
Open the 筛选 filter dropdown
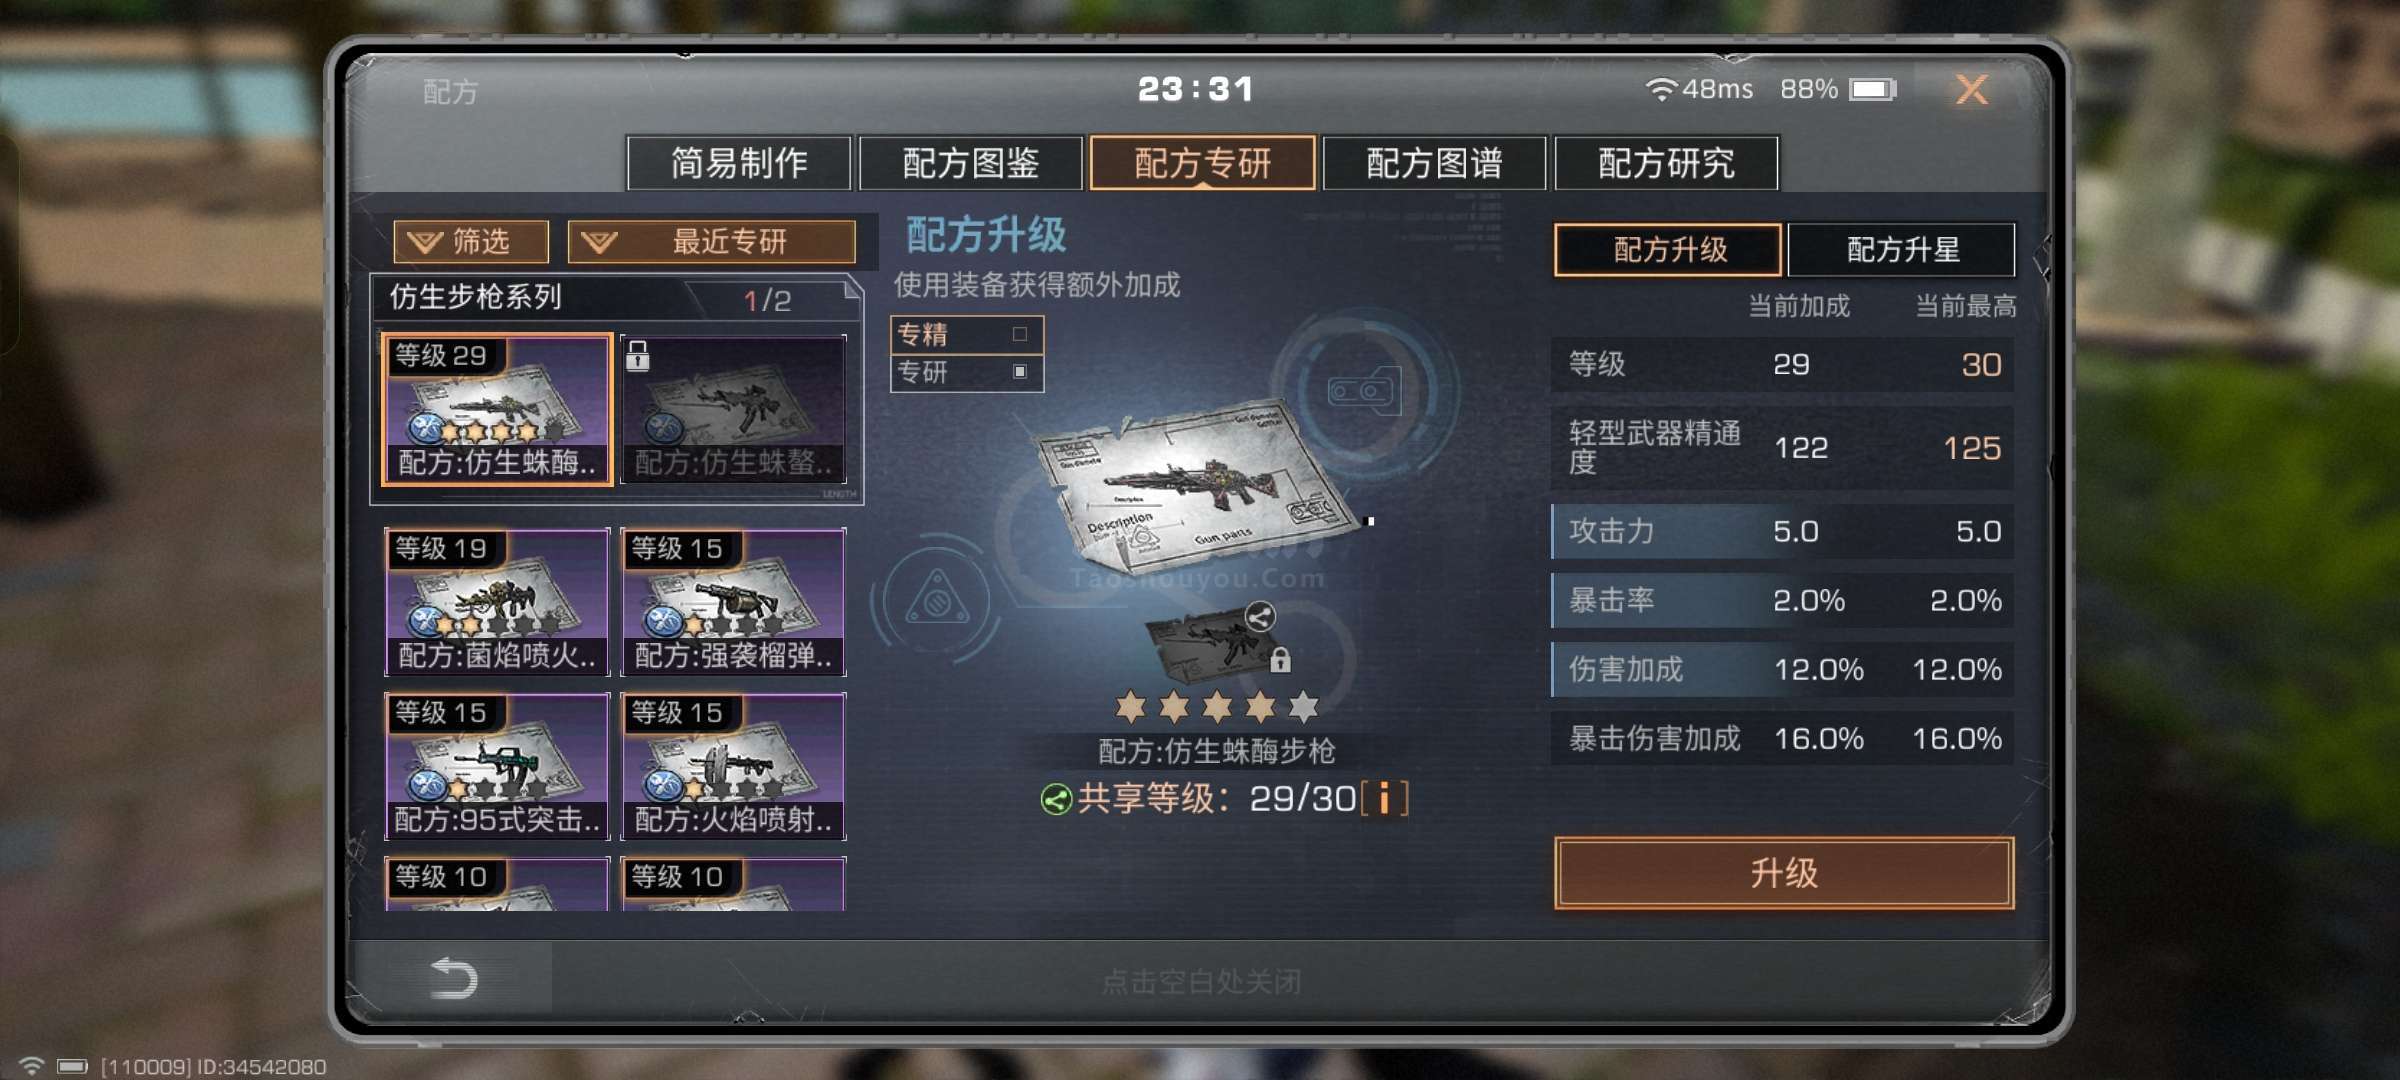(x=471, y=241)
